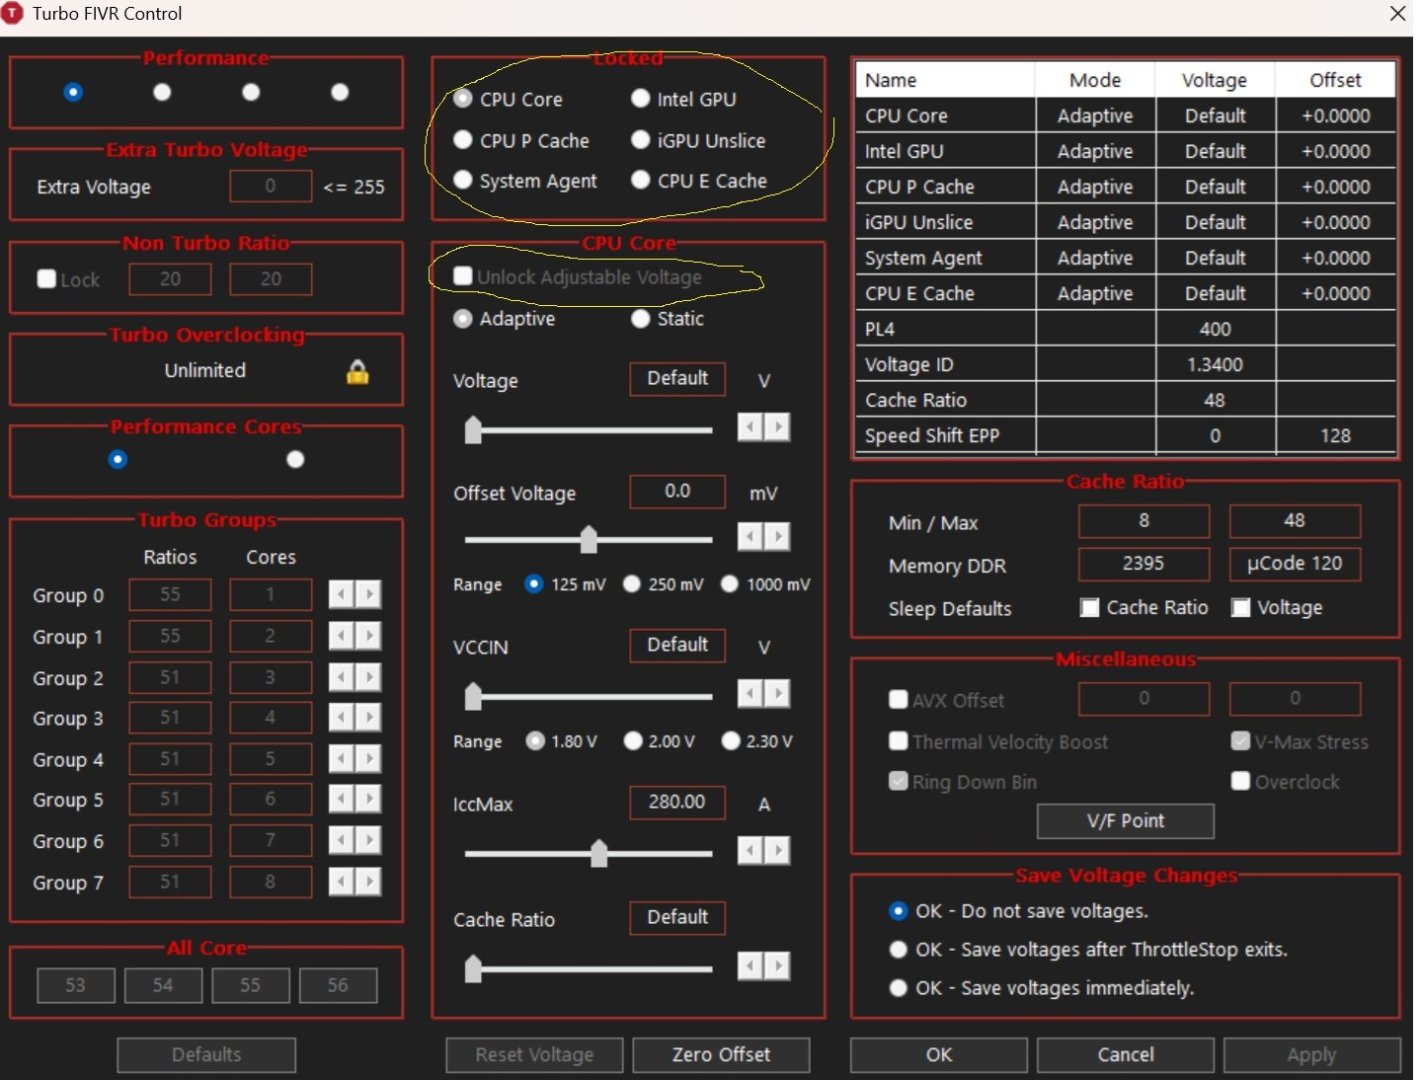Screen dimensions: 1419x1080
Task: Select OK - Do not save voltages
Action: coord(898,911)
